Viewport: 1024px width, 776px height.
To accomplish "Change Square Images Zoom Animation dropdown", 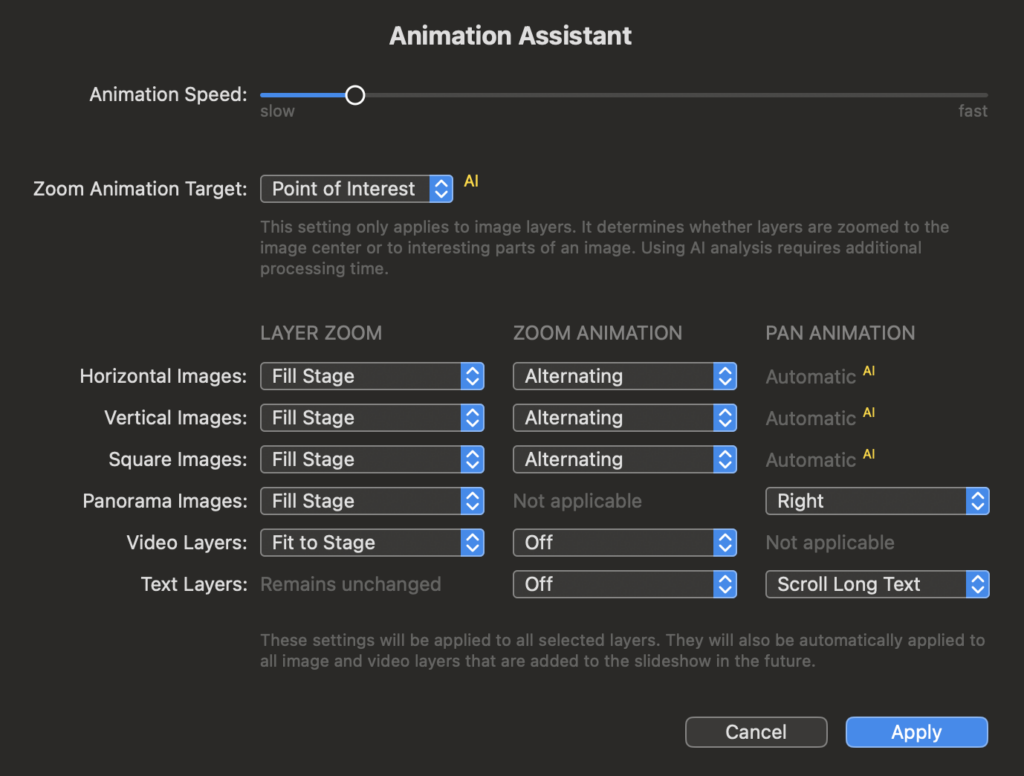I will tap(625, 459).
